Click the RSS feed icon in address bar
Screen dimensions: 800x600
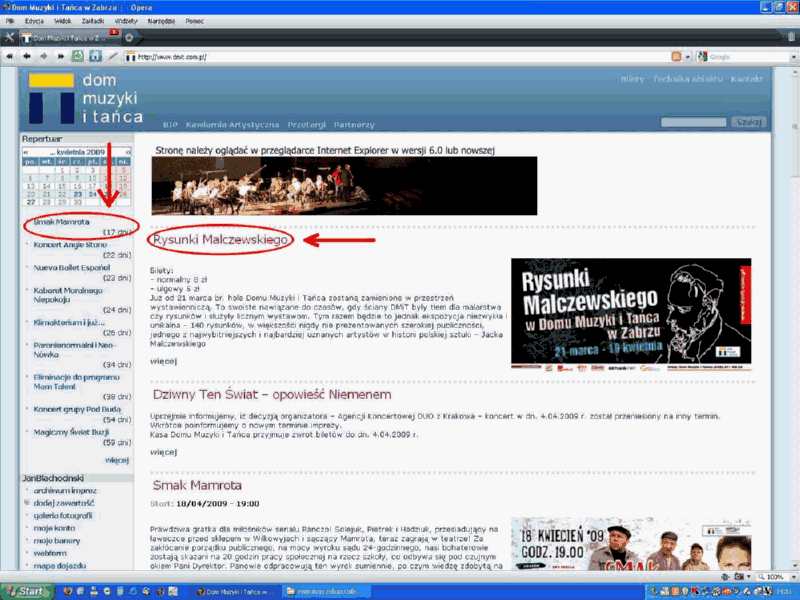pos(677,56)
